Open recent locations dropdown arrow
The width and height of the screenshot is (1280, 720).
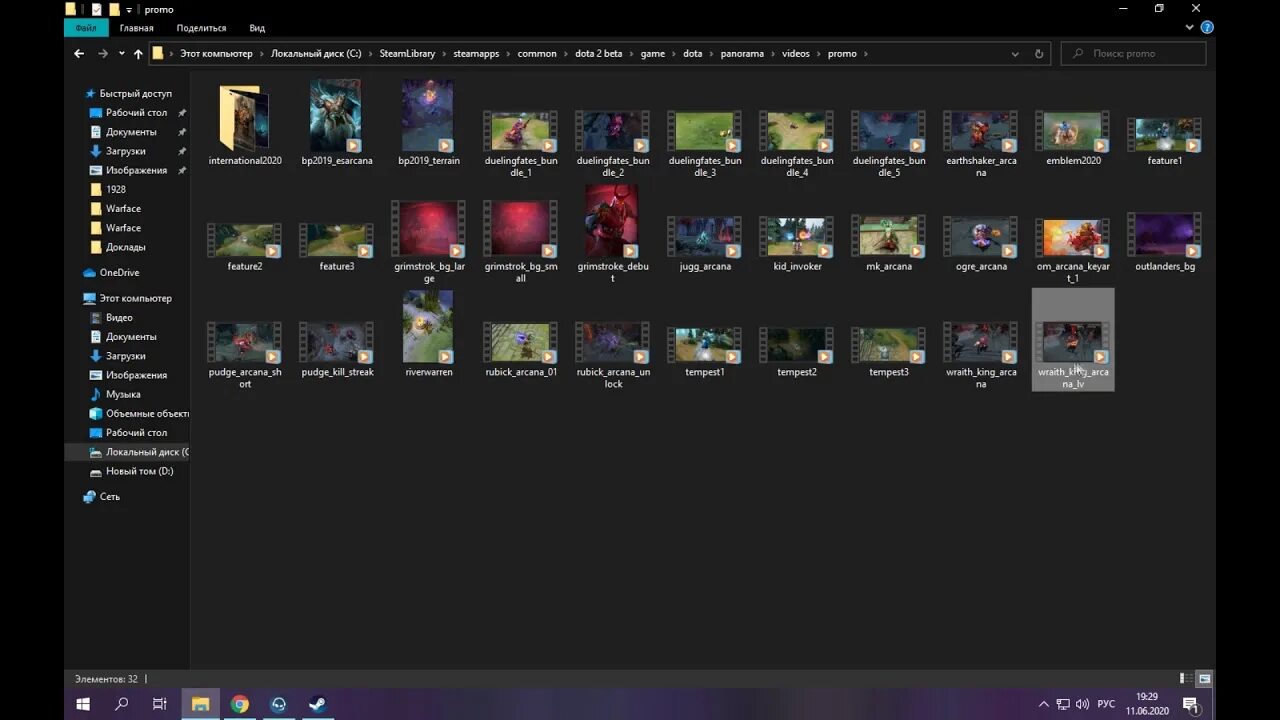click(122, 53)
